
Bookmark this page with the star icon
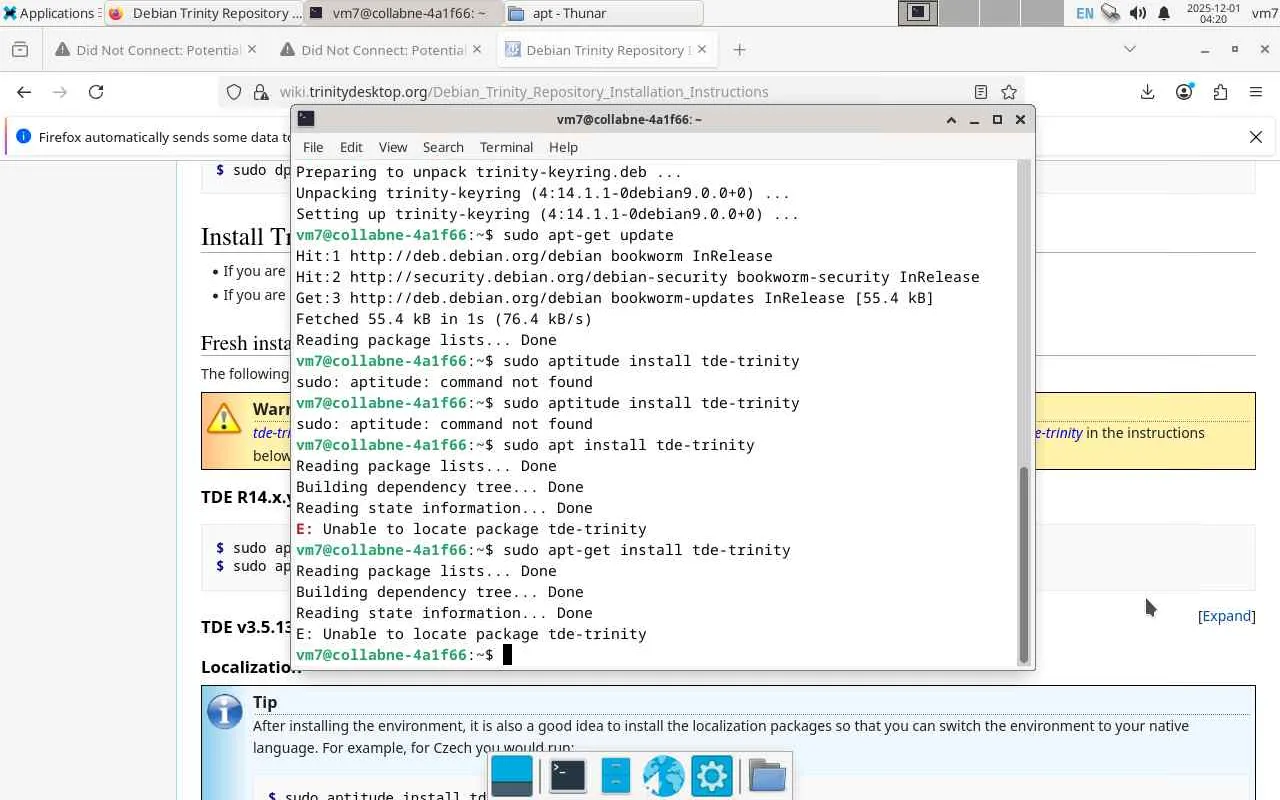1009,92
